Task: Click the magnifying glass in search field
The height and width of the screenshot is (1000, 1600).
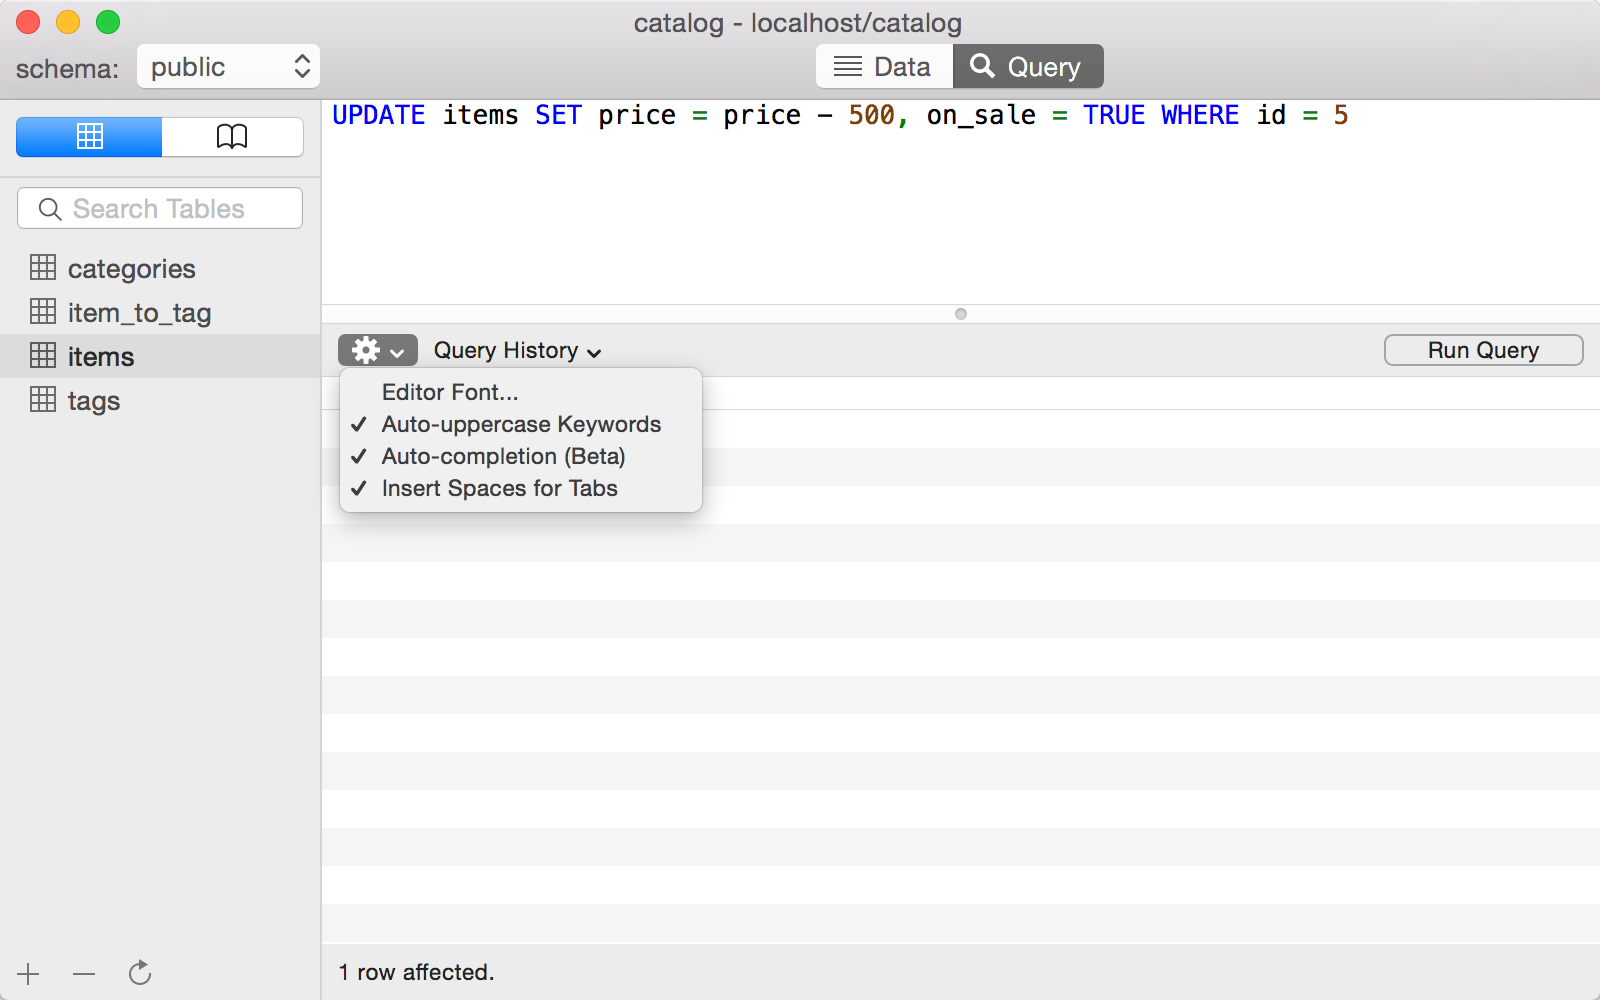Action: [49, 209]
